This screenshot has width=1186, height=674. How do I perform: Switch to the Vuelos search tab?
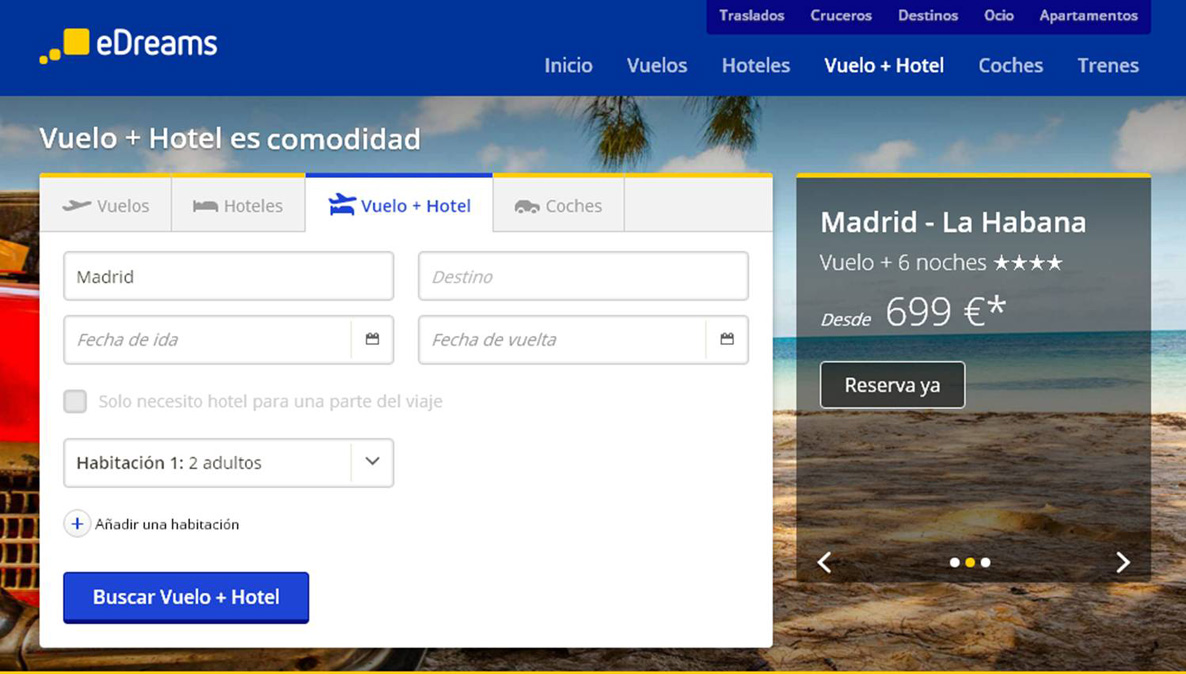[106, 206]
